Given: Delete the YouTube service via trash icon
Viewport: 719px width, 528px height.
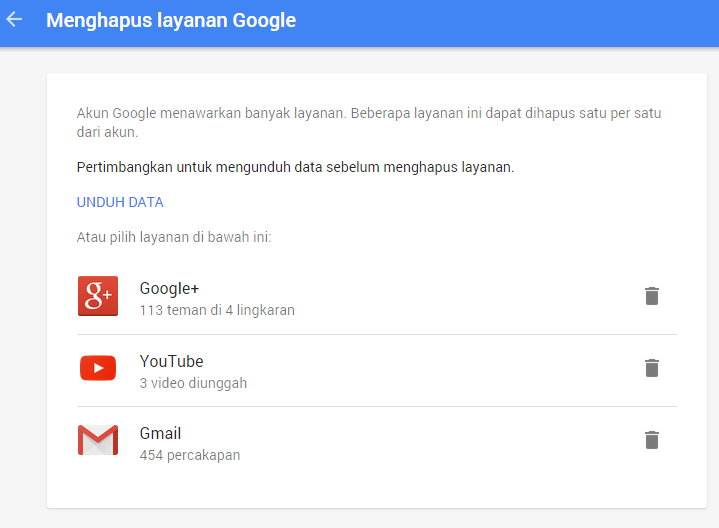Looking at the screenshot, I should point(652,368).
